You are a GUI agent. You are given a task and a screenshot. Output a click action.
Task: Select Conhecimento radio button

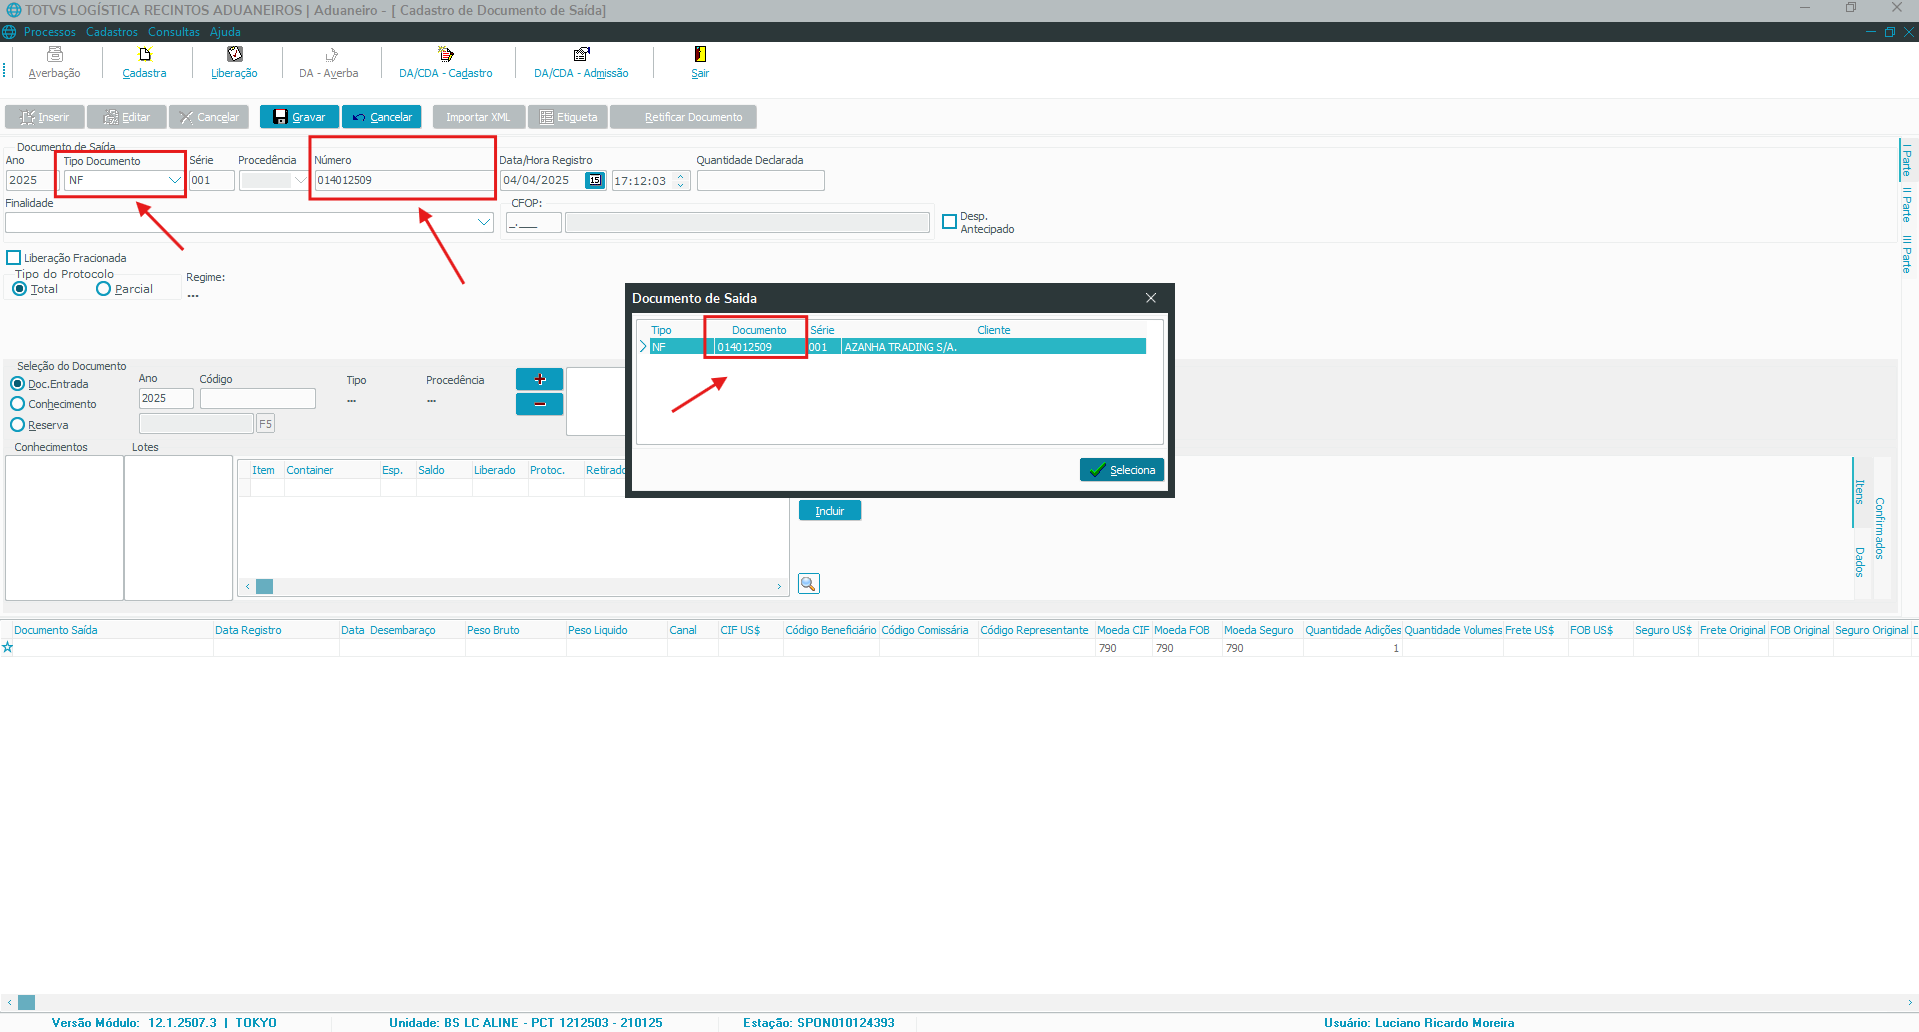click(18, 404)
